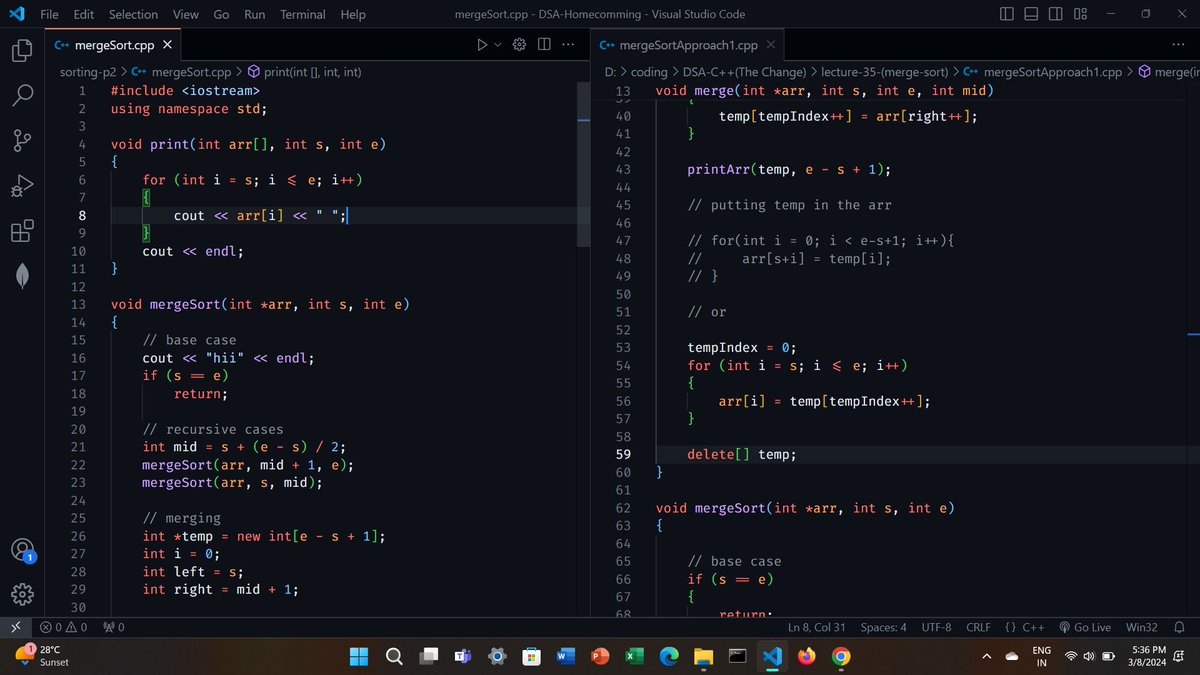This screenshot has height=675, width=1200.
Task: Toggle the Secondary Side Bar layout button
Action: 1055,14
